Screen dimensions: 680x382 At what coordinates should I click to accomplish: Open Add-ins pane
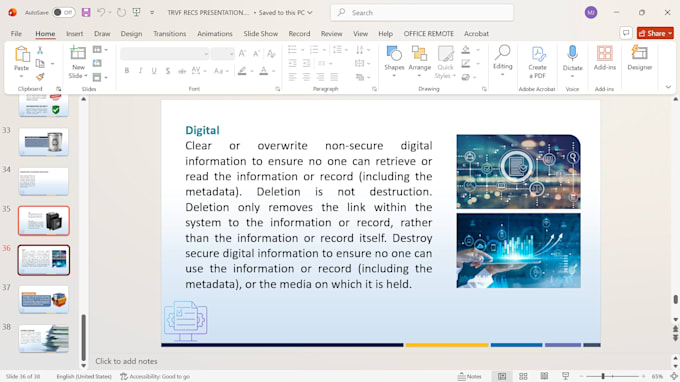click(x=605, y=58)
